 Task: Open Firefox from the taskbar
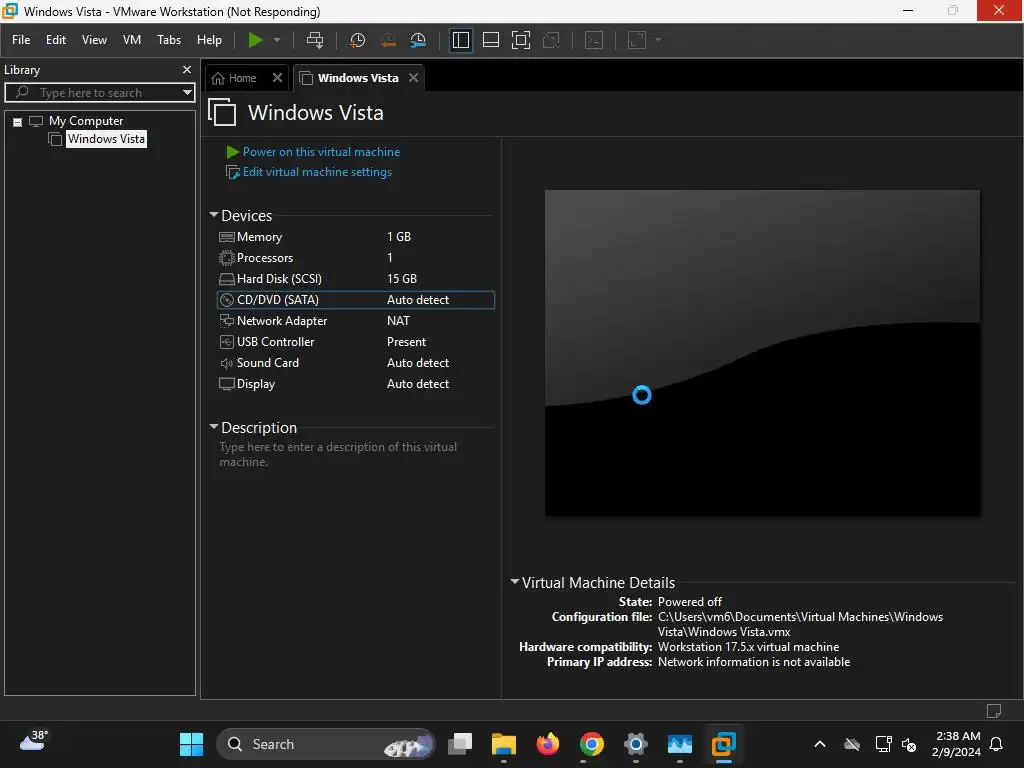(548, 744)
